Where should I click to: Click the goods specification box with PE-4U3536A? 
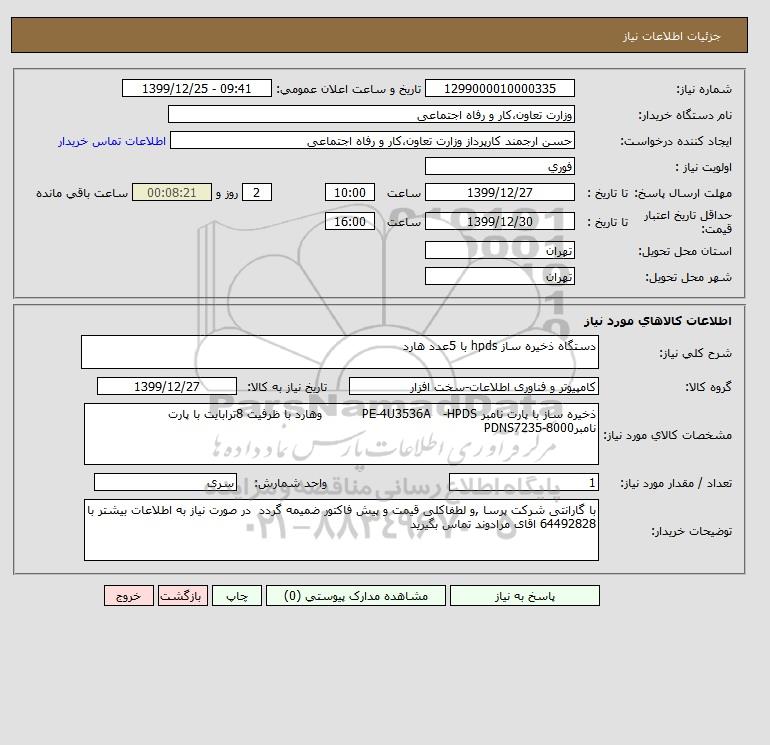tap(341, 434)
